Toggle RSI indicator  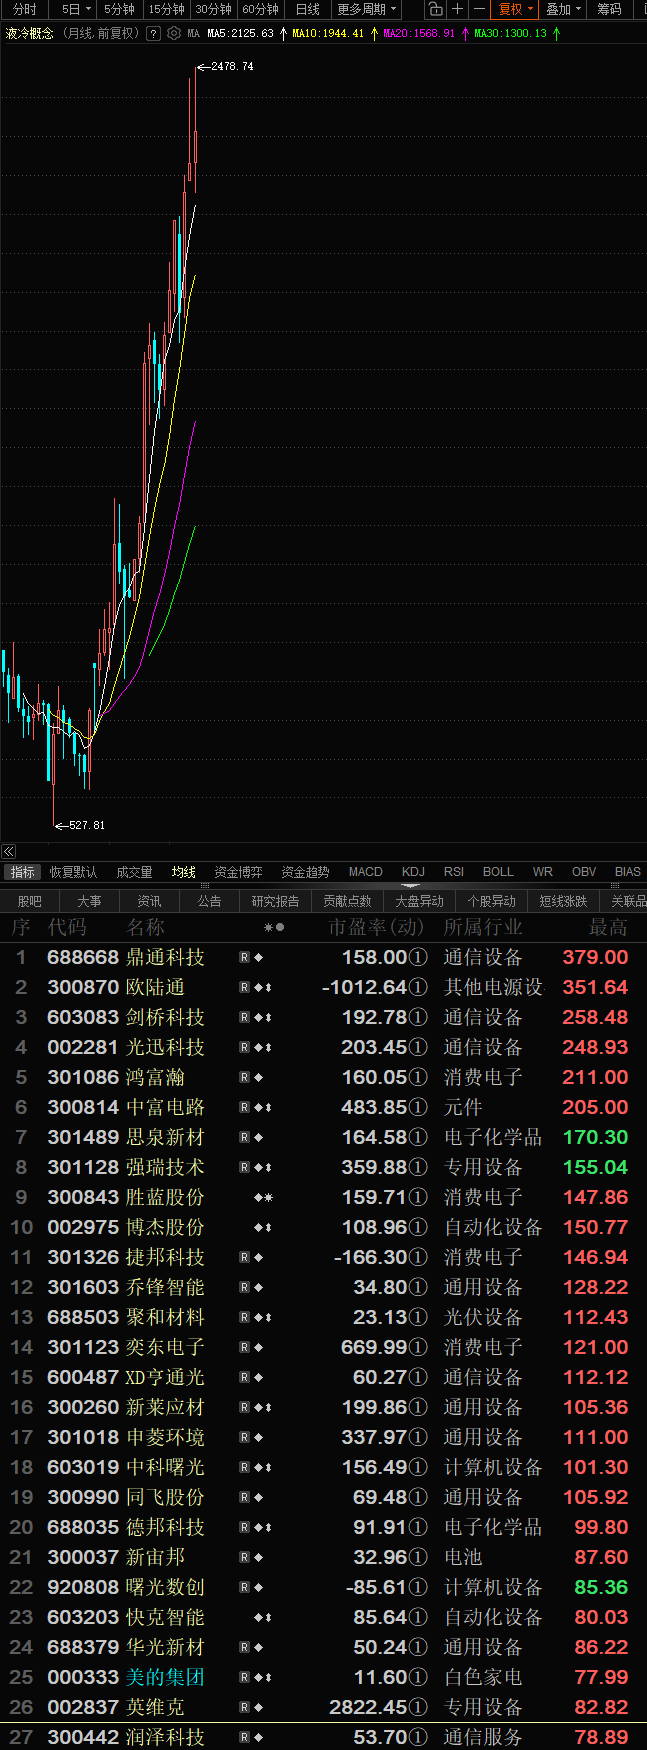(x=454, y=872)
